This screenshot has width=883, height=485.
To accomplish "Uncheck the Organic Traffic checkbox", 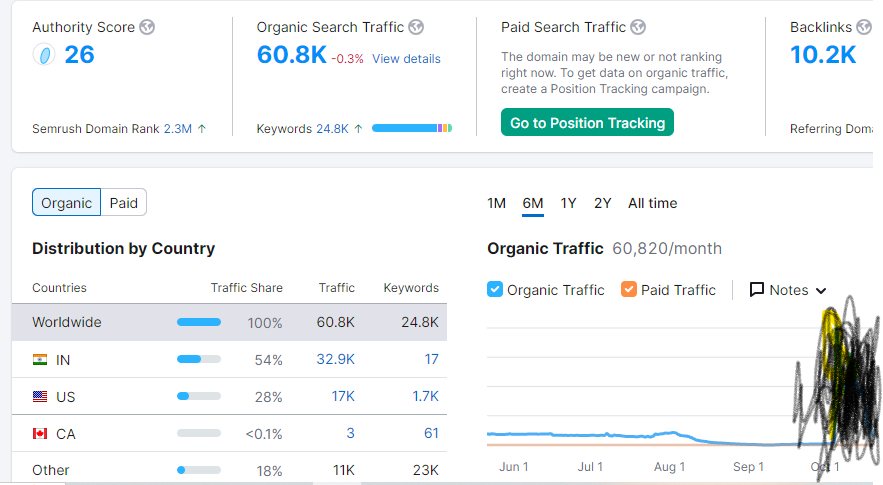I will (494, 290).
